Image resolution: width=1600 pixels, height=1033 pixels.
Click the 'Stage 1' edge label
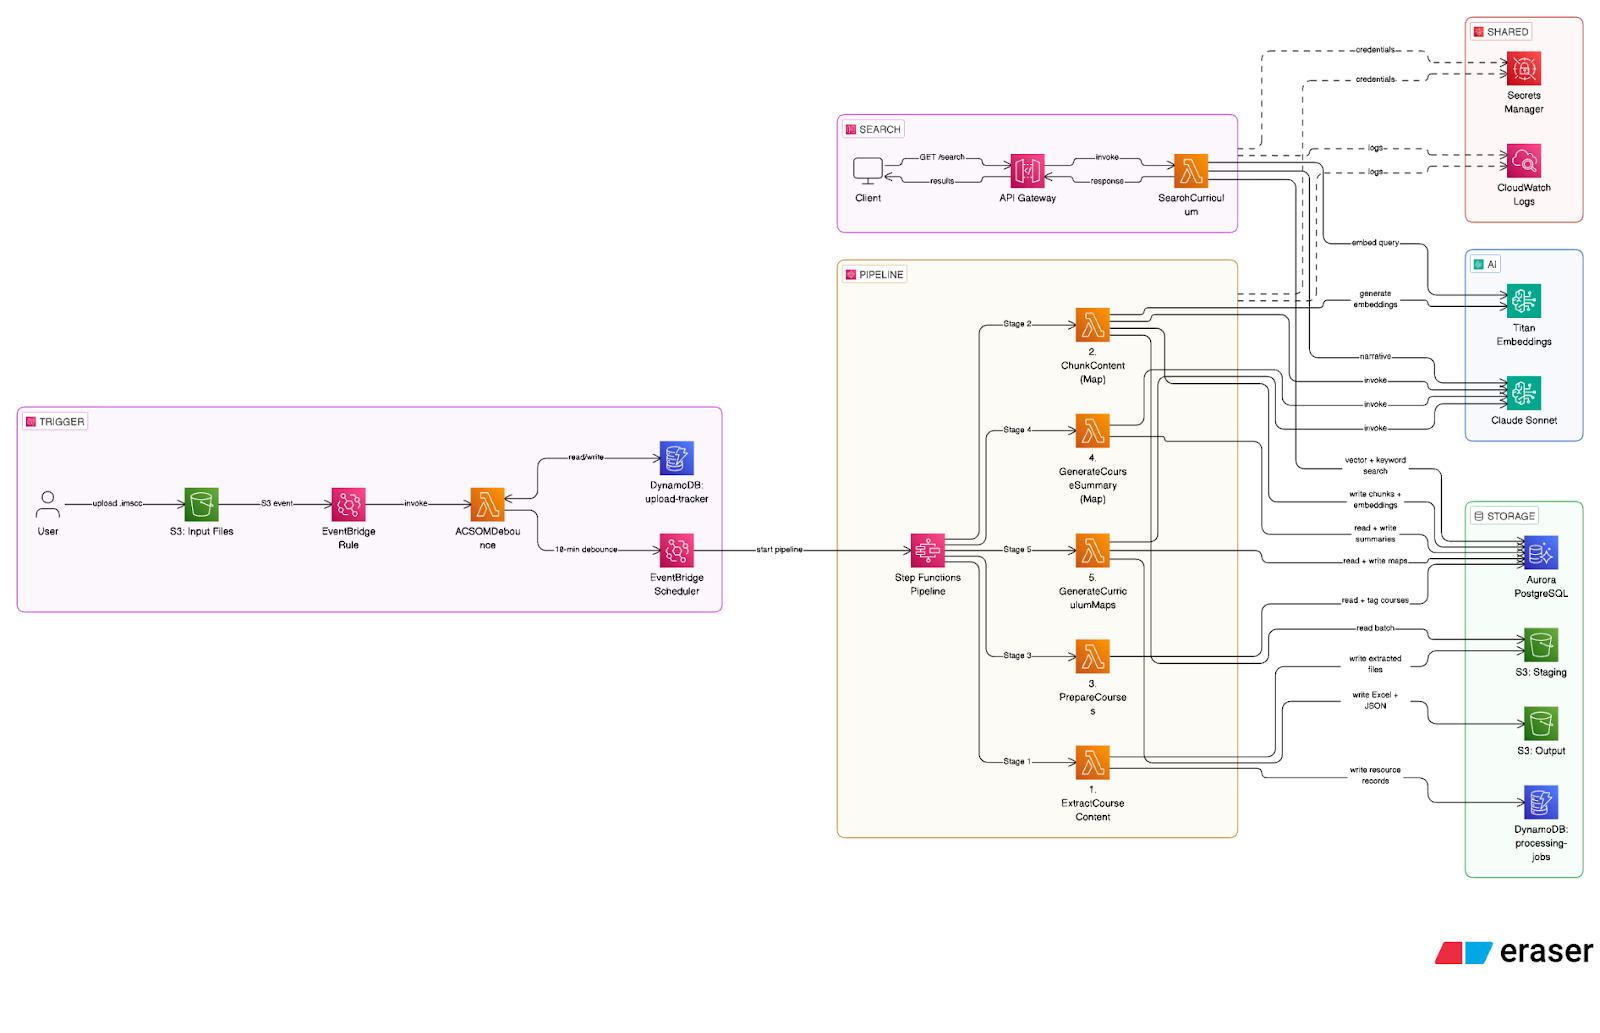[1017, 762]
